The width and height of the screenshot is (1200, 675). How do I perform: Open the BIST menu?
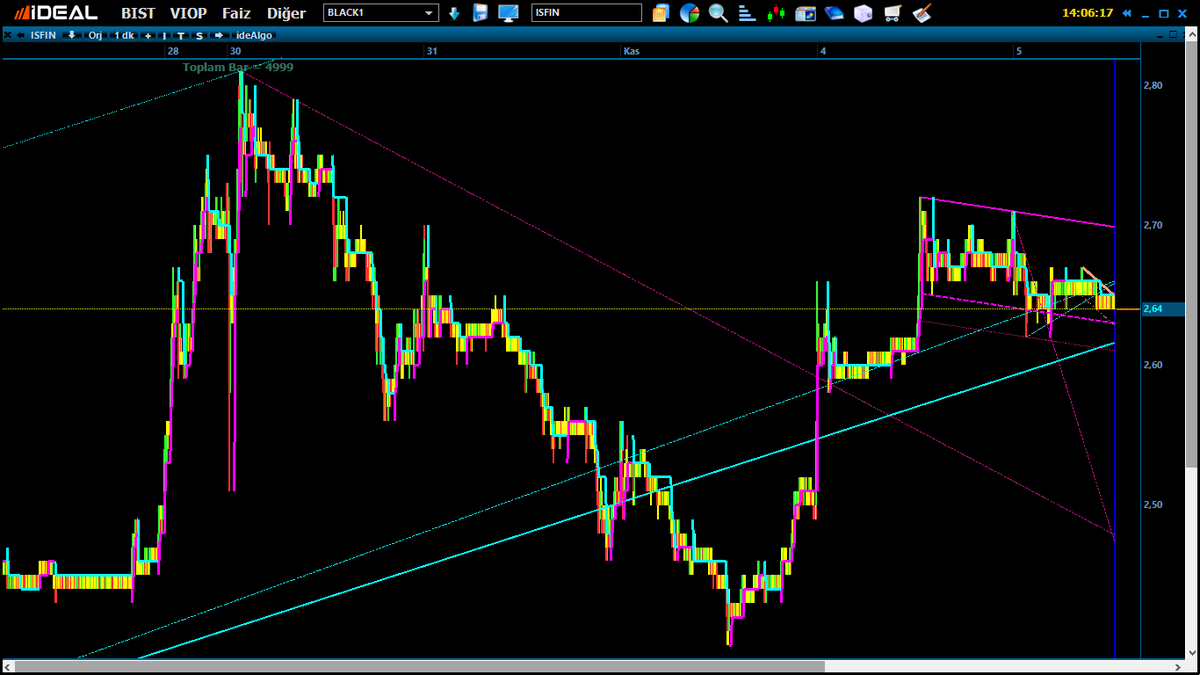(138, 13)
